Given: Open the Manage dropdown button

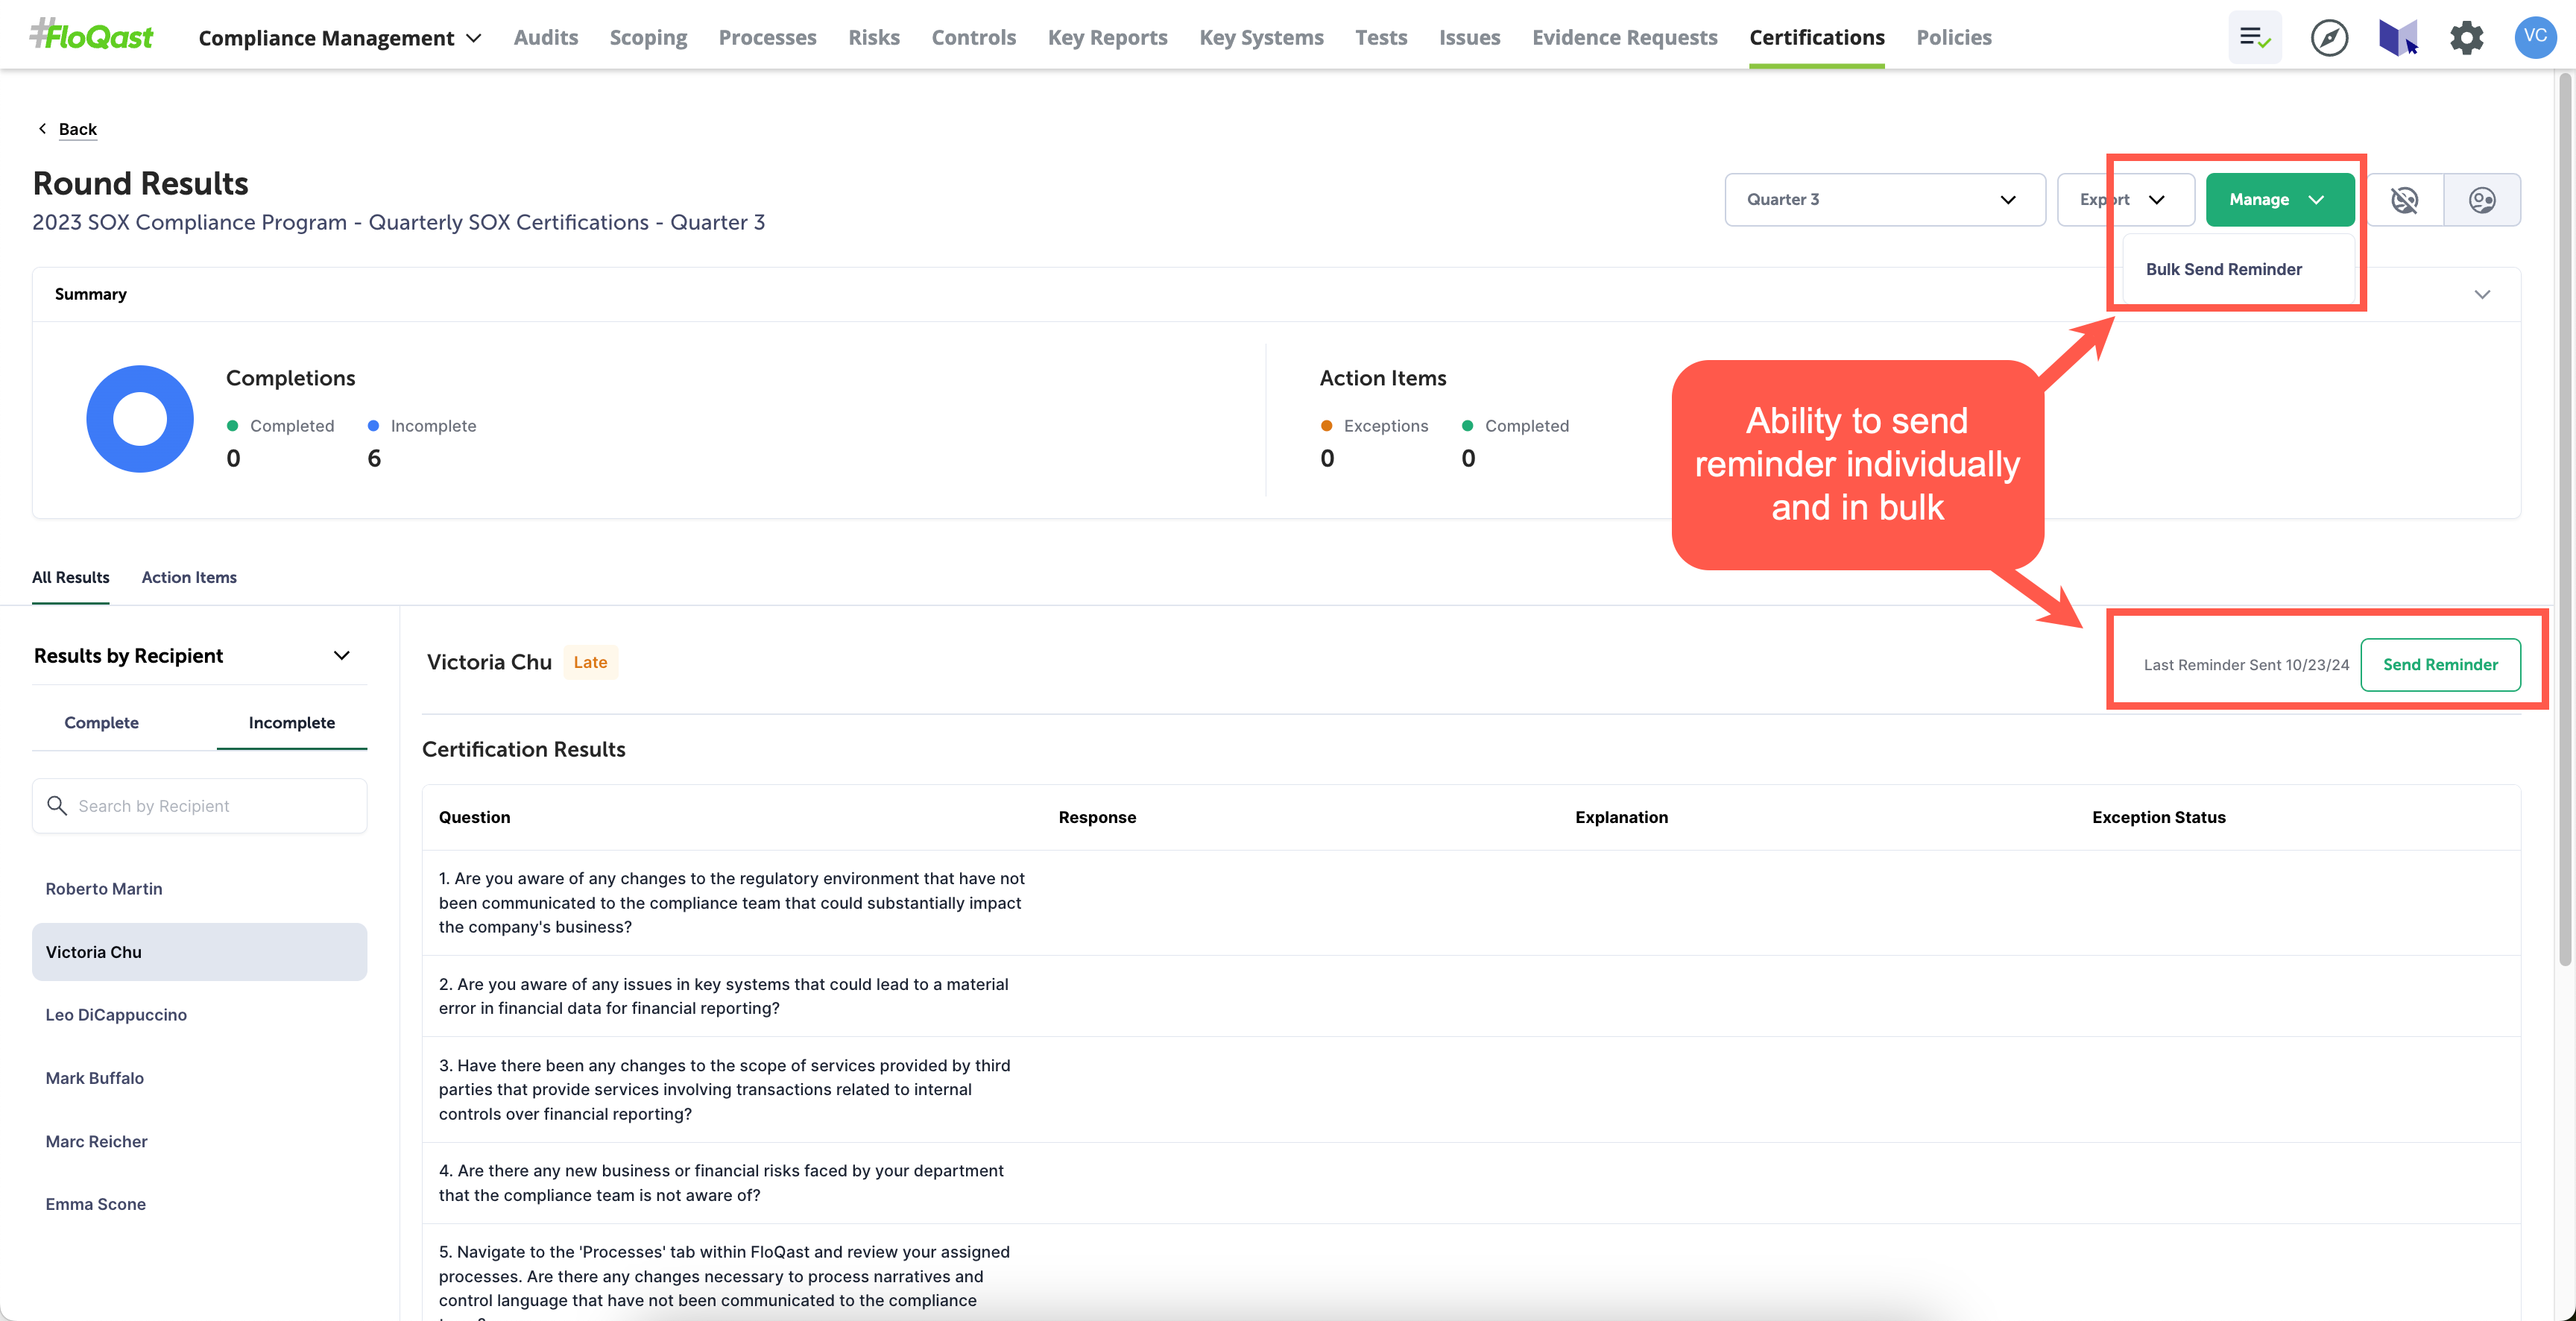Looking at the screenshot, I should pyautogui.click(x=2280, y=200).
